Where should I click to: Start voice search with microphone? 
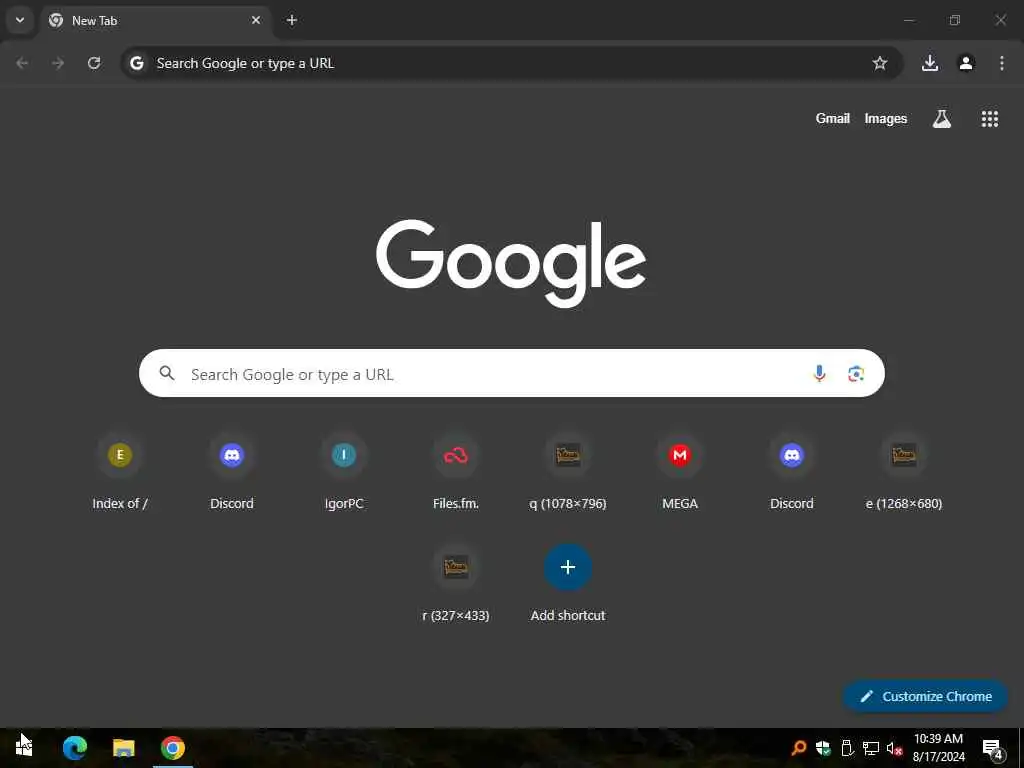click(819, 373)
